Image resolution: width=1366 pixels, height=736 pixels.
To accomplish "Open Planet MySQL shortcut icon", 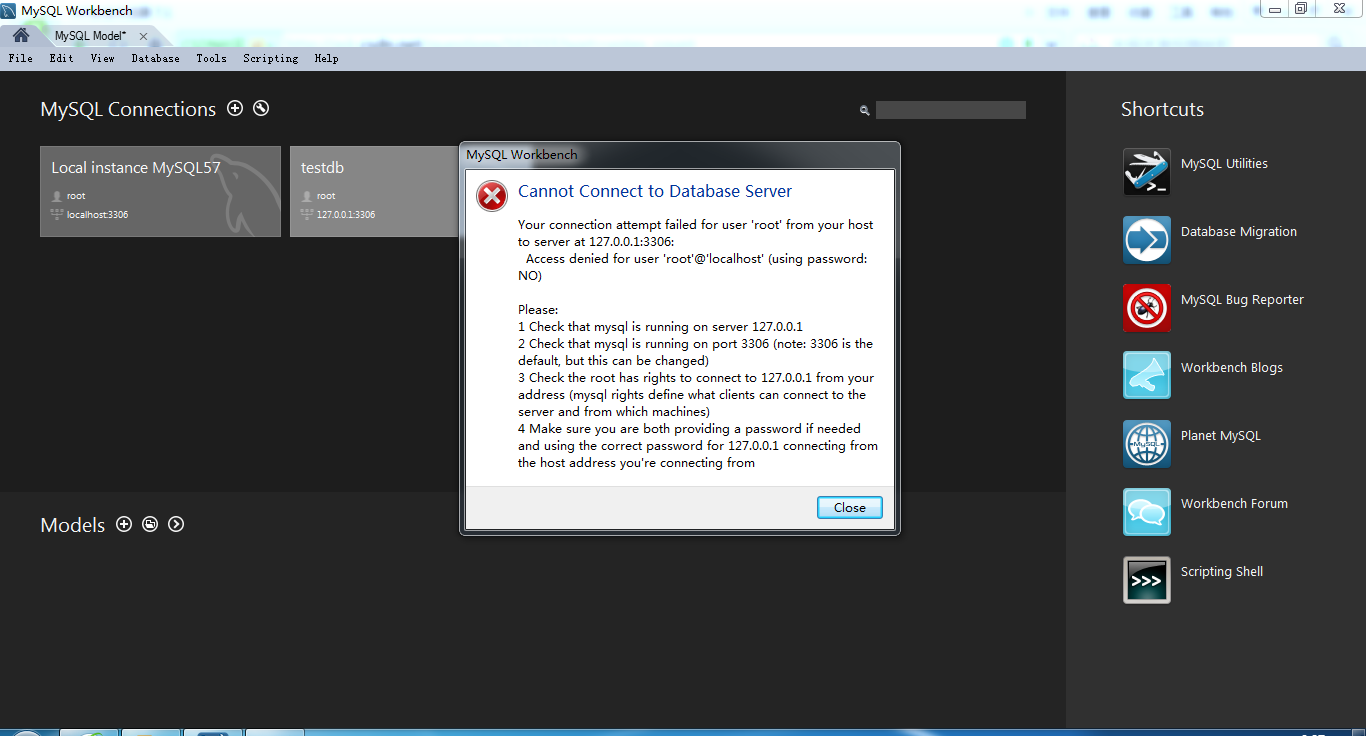I will tap(1146, 444).
